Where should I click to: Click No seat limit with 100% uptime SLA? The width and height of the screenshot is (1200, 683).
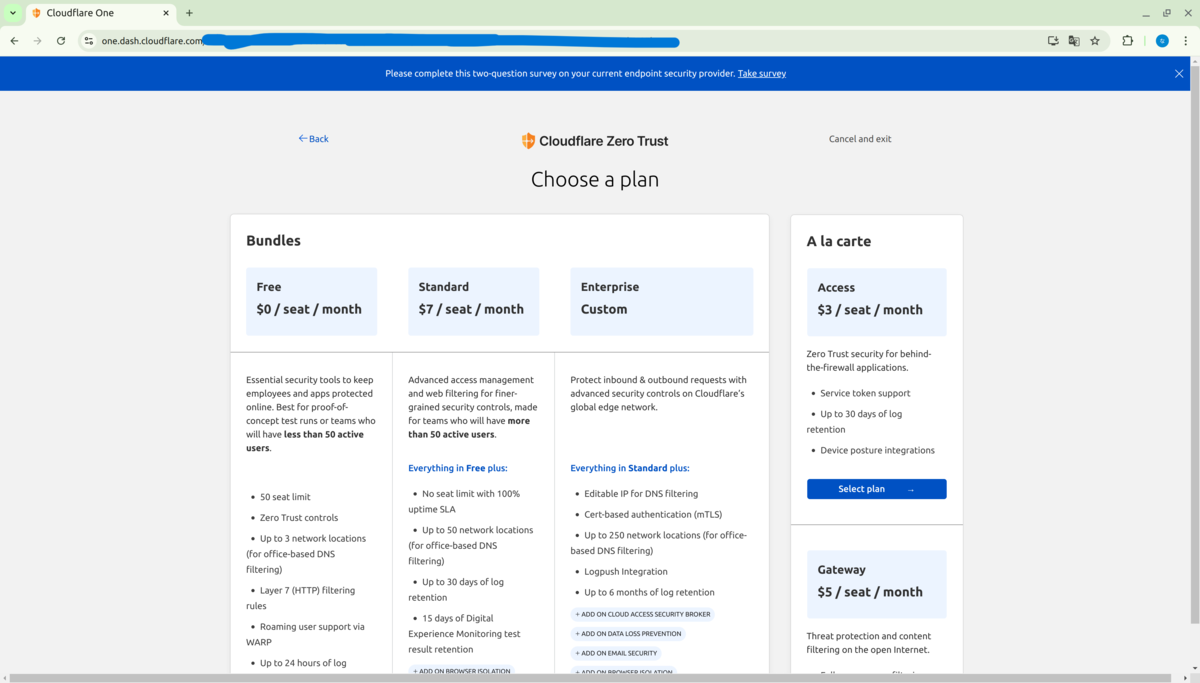tap(464, 501)
